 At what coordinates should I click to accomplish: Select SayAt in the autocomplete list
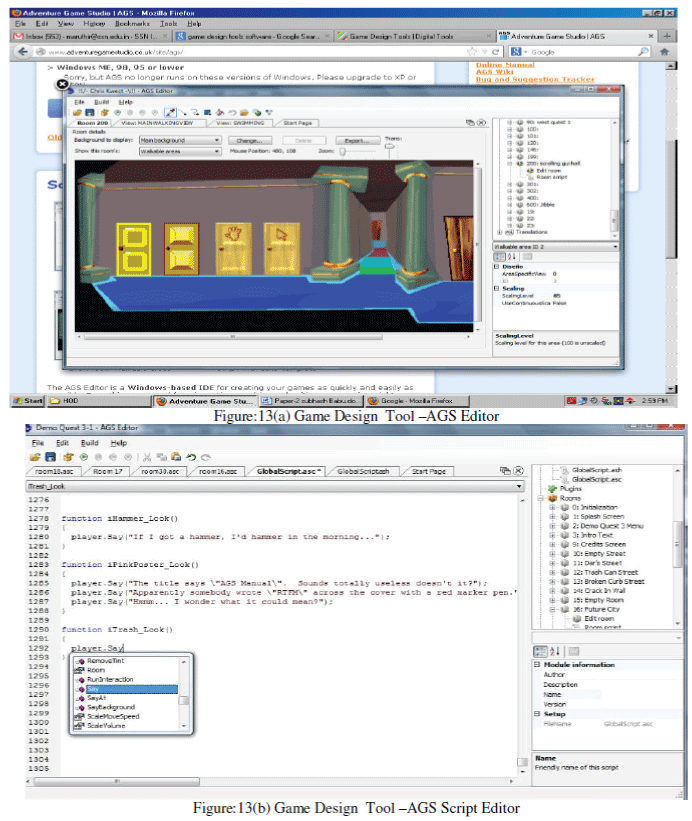(96, 698)
